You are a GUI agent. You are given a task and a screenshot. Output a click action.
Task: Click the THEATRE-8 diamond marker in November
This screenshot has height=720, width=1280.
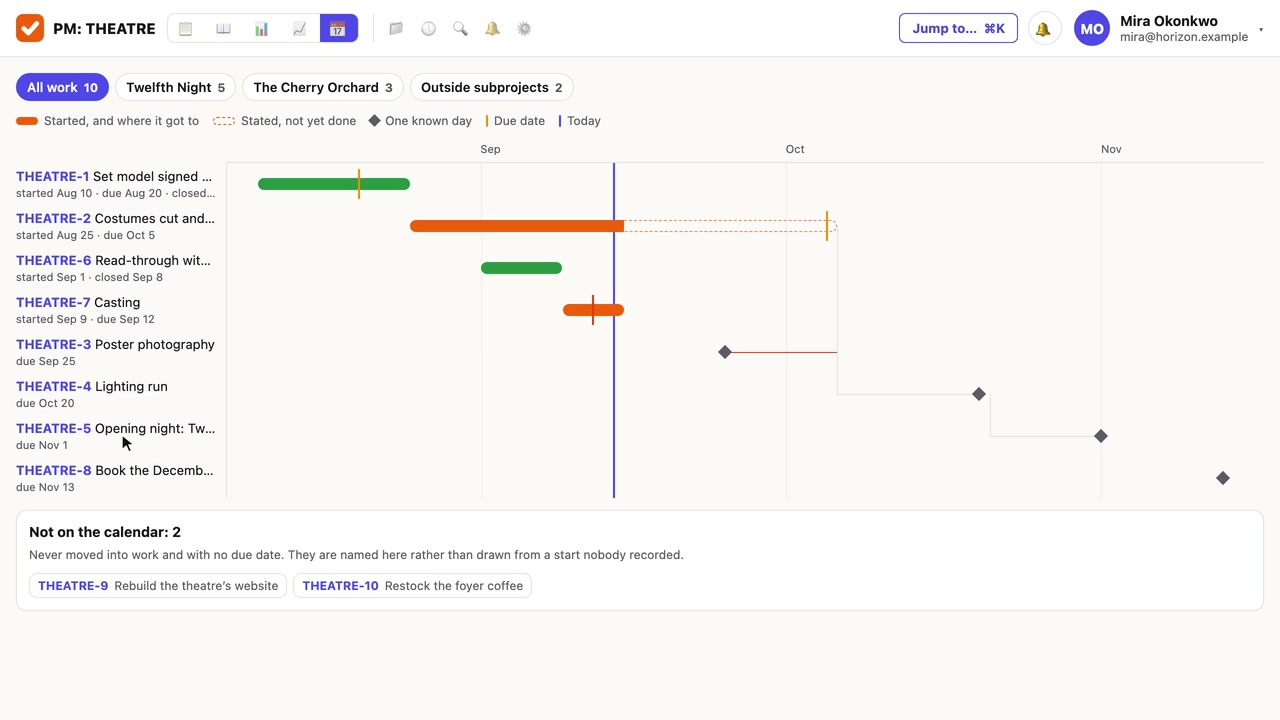1223,478
